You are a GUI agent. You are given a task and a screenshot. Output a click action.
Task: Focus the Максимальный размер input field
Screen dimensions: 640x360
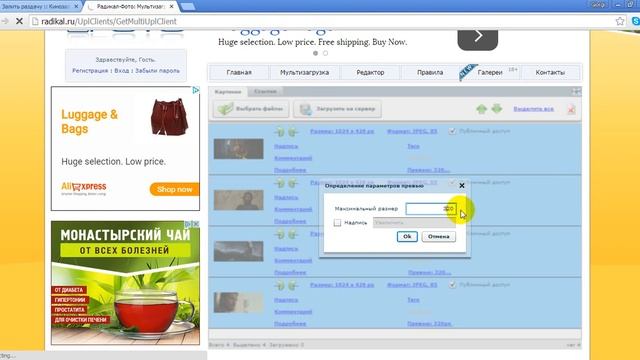pos(430,209)
